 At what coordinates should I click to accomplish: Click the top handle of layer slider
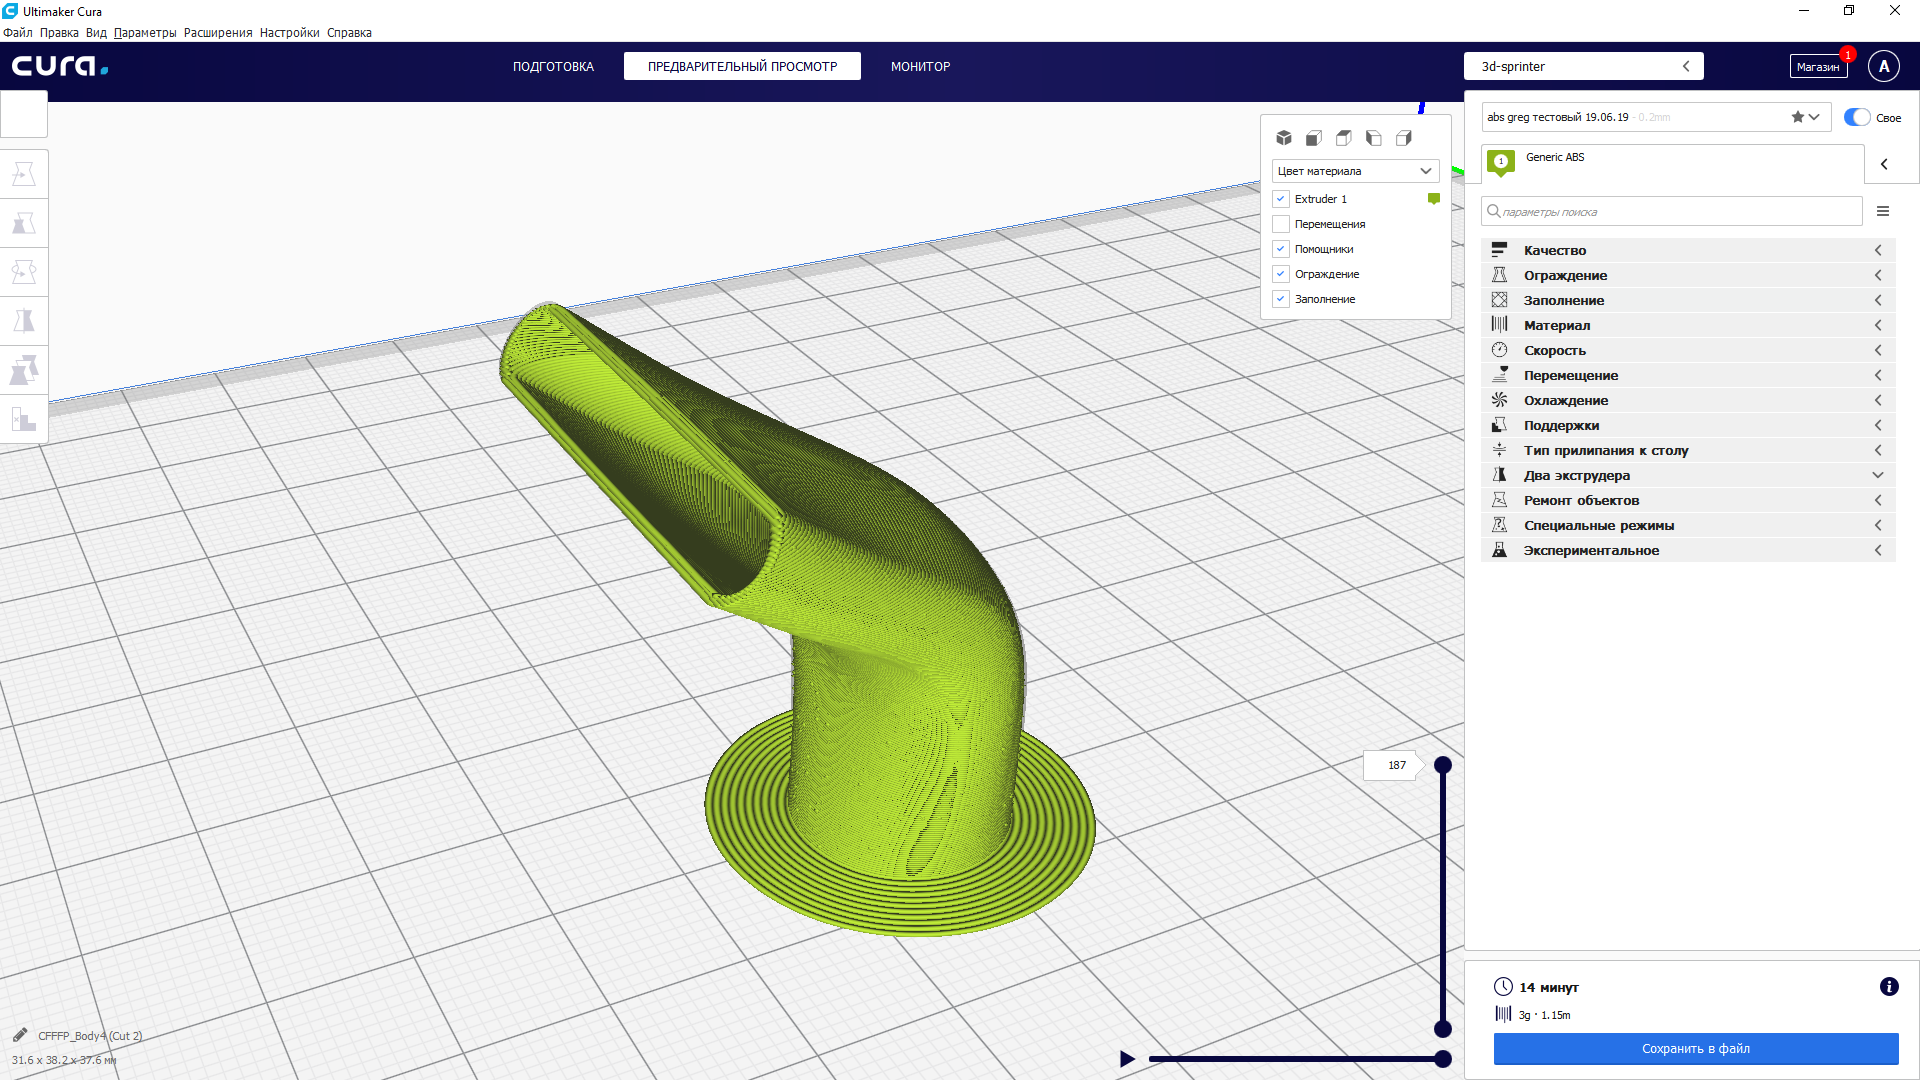pyautogui.click(x=1442, y=765)
